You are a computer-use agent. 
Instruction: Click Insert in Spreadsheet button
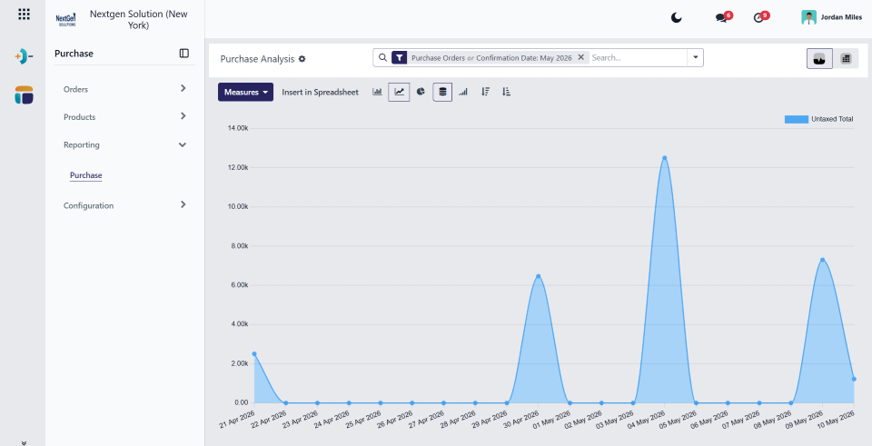tap(320, 92)
